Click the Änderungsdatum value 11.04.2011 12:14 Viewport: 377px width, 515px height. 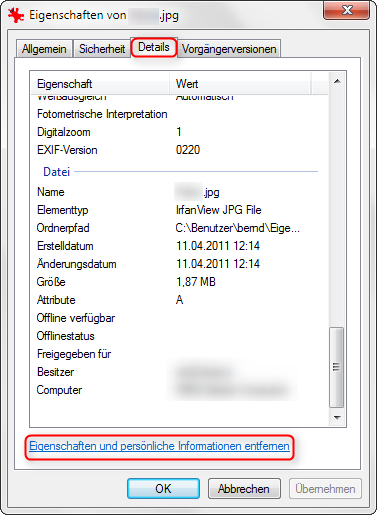click(x=218, y=264)
